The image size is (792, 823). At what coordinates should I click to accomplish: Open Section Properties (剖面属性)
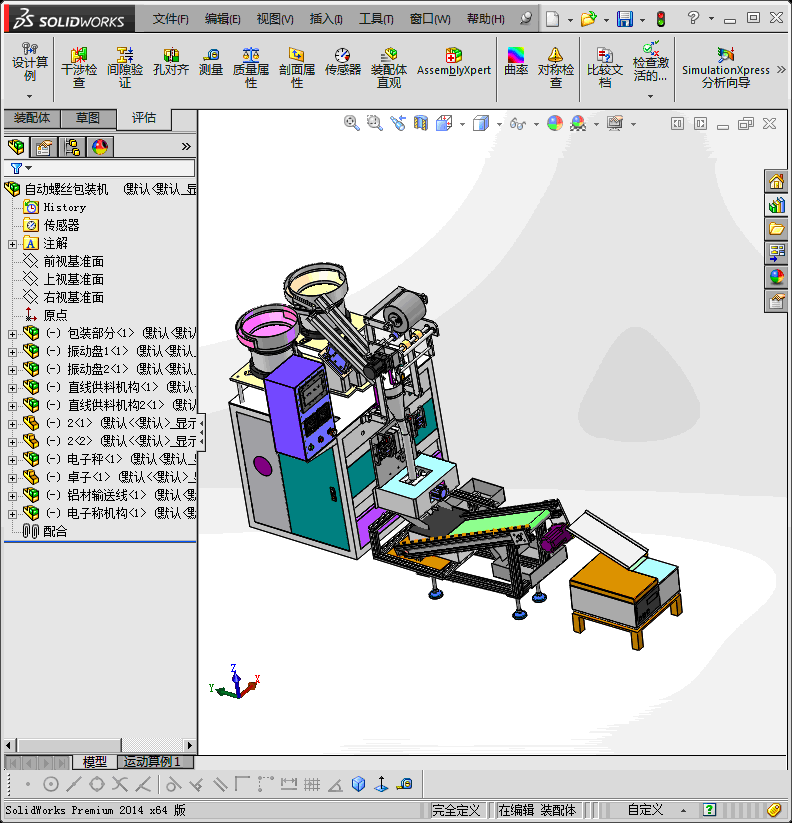click(297, 68)
